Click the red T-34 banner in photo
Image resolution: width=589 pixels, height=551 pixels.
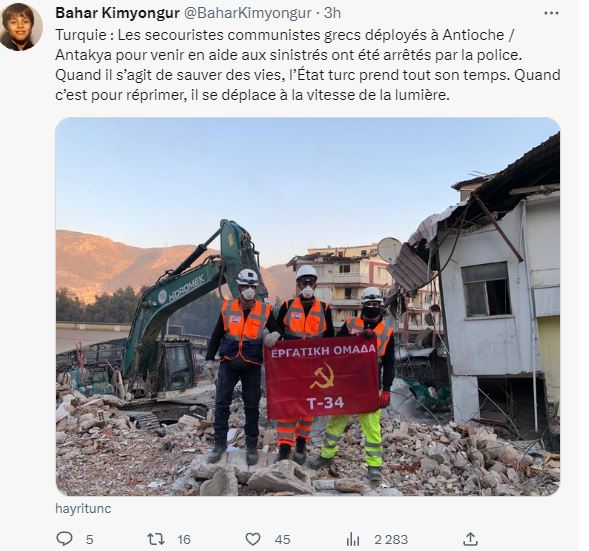(x=322, y=381)
